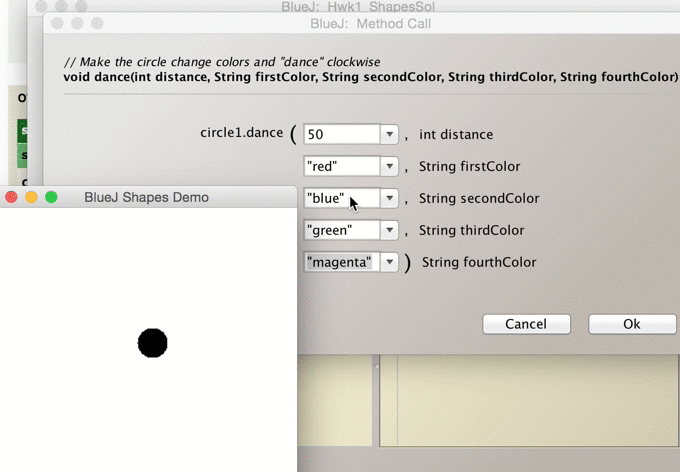Screen dimensions: 680x472
Task: Click the firstColor field containing "red"
Action: tap(340, 166)
